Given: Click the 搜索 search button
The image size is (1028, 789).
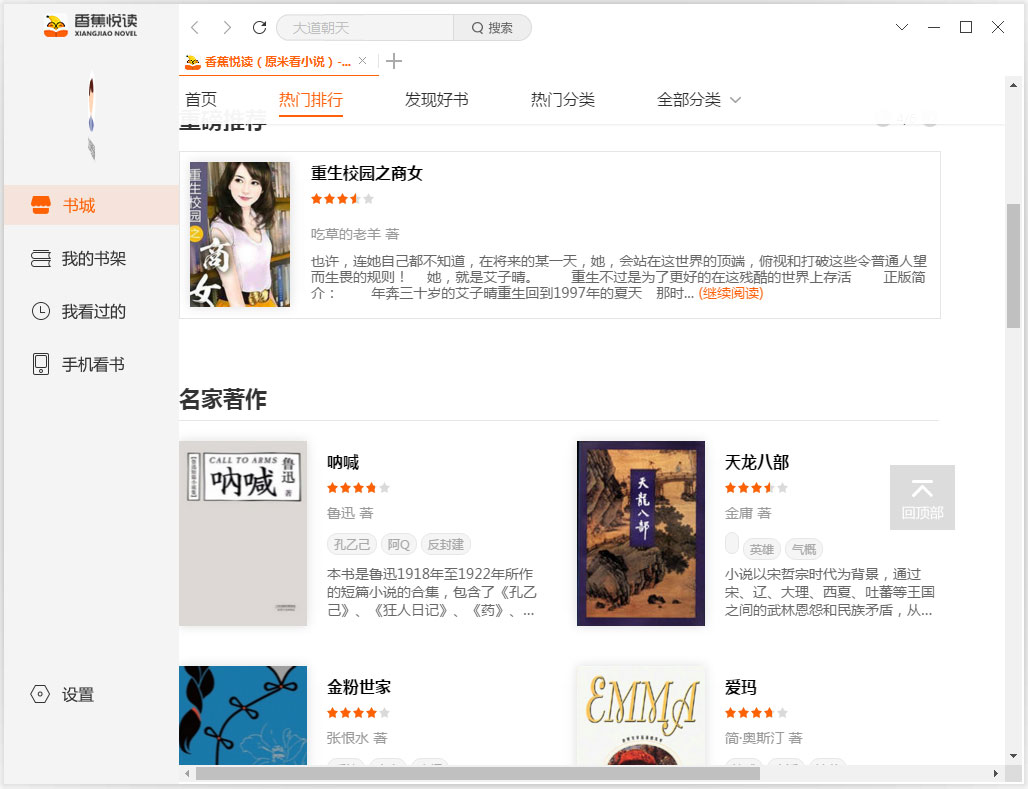Looking at the screenshot, I should [492, 28].
